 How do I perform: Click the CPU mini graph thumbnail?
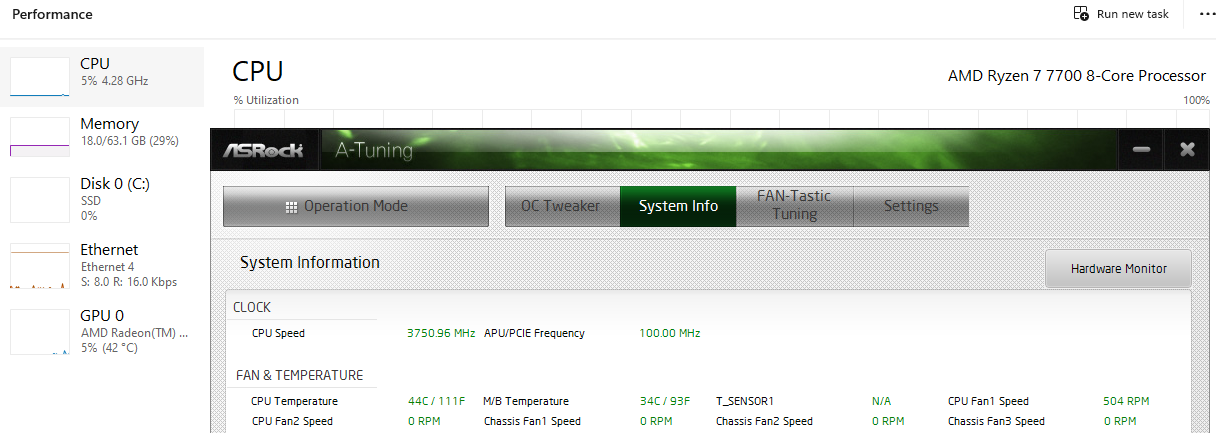[40, 77]
